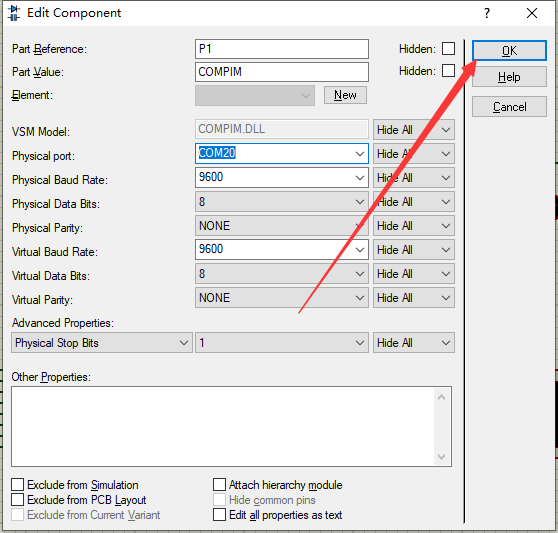
Task: Click the New element button
Action: click(x=345, y=95)
